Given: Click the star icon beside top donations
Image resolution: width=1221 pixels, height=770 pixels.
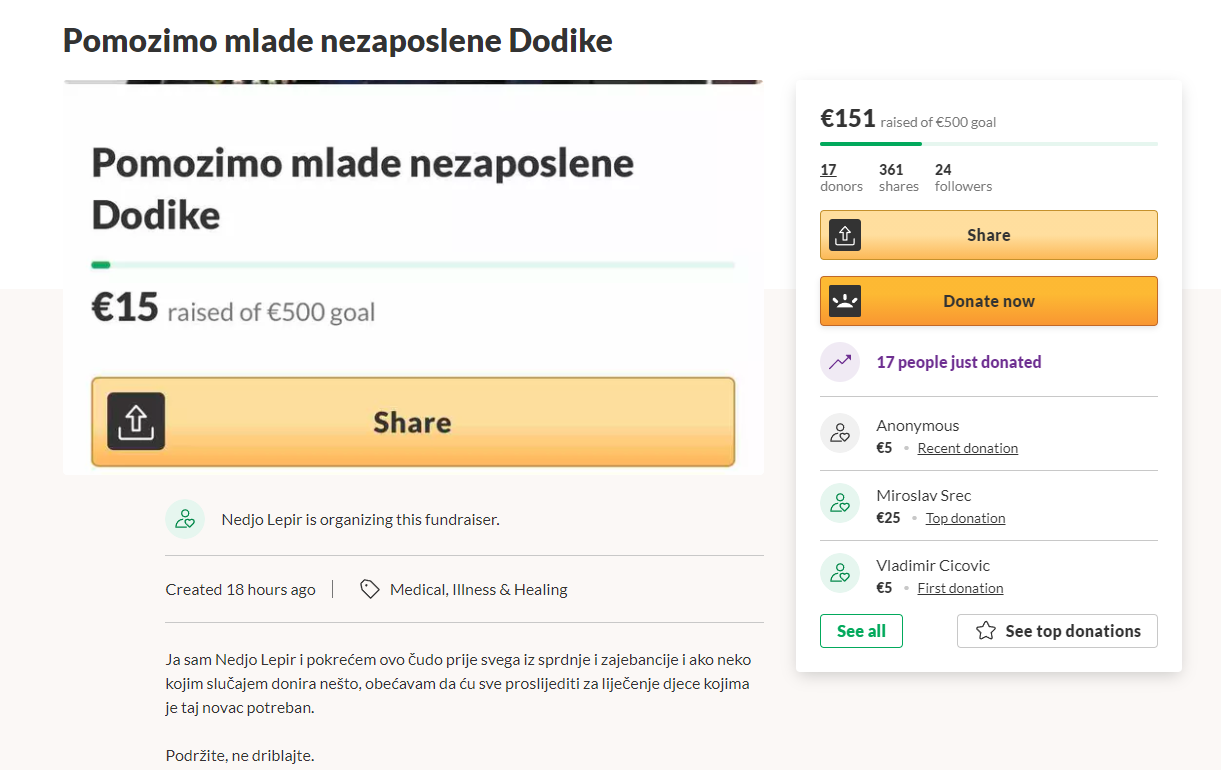Looking at the screenshot, I should tap(986, 631).
